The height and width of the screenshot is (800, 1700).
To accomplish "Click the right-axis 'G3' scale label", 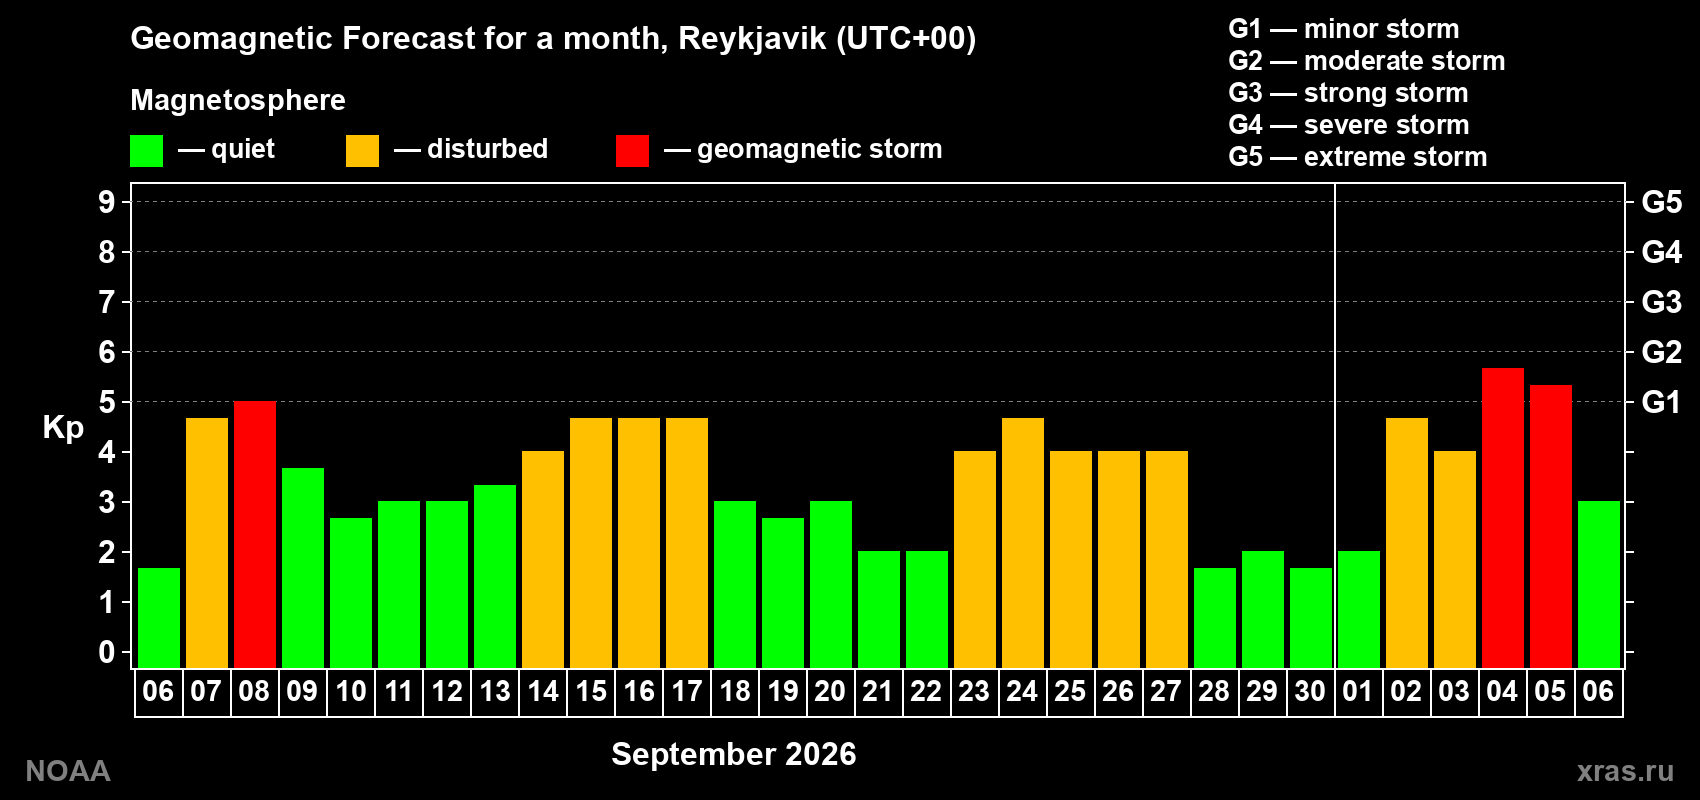I will tap(1662, 302).
